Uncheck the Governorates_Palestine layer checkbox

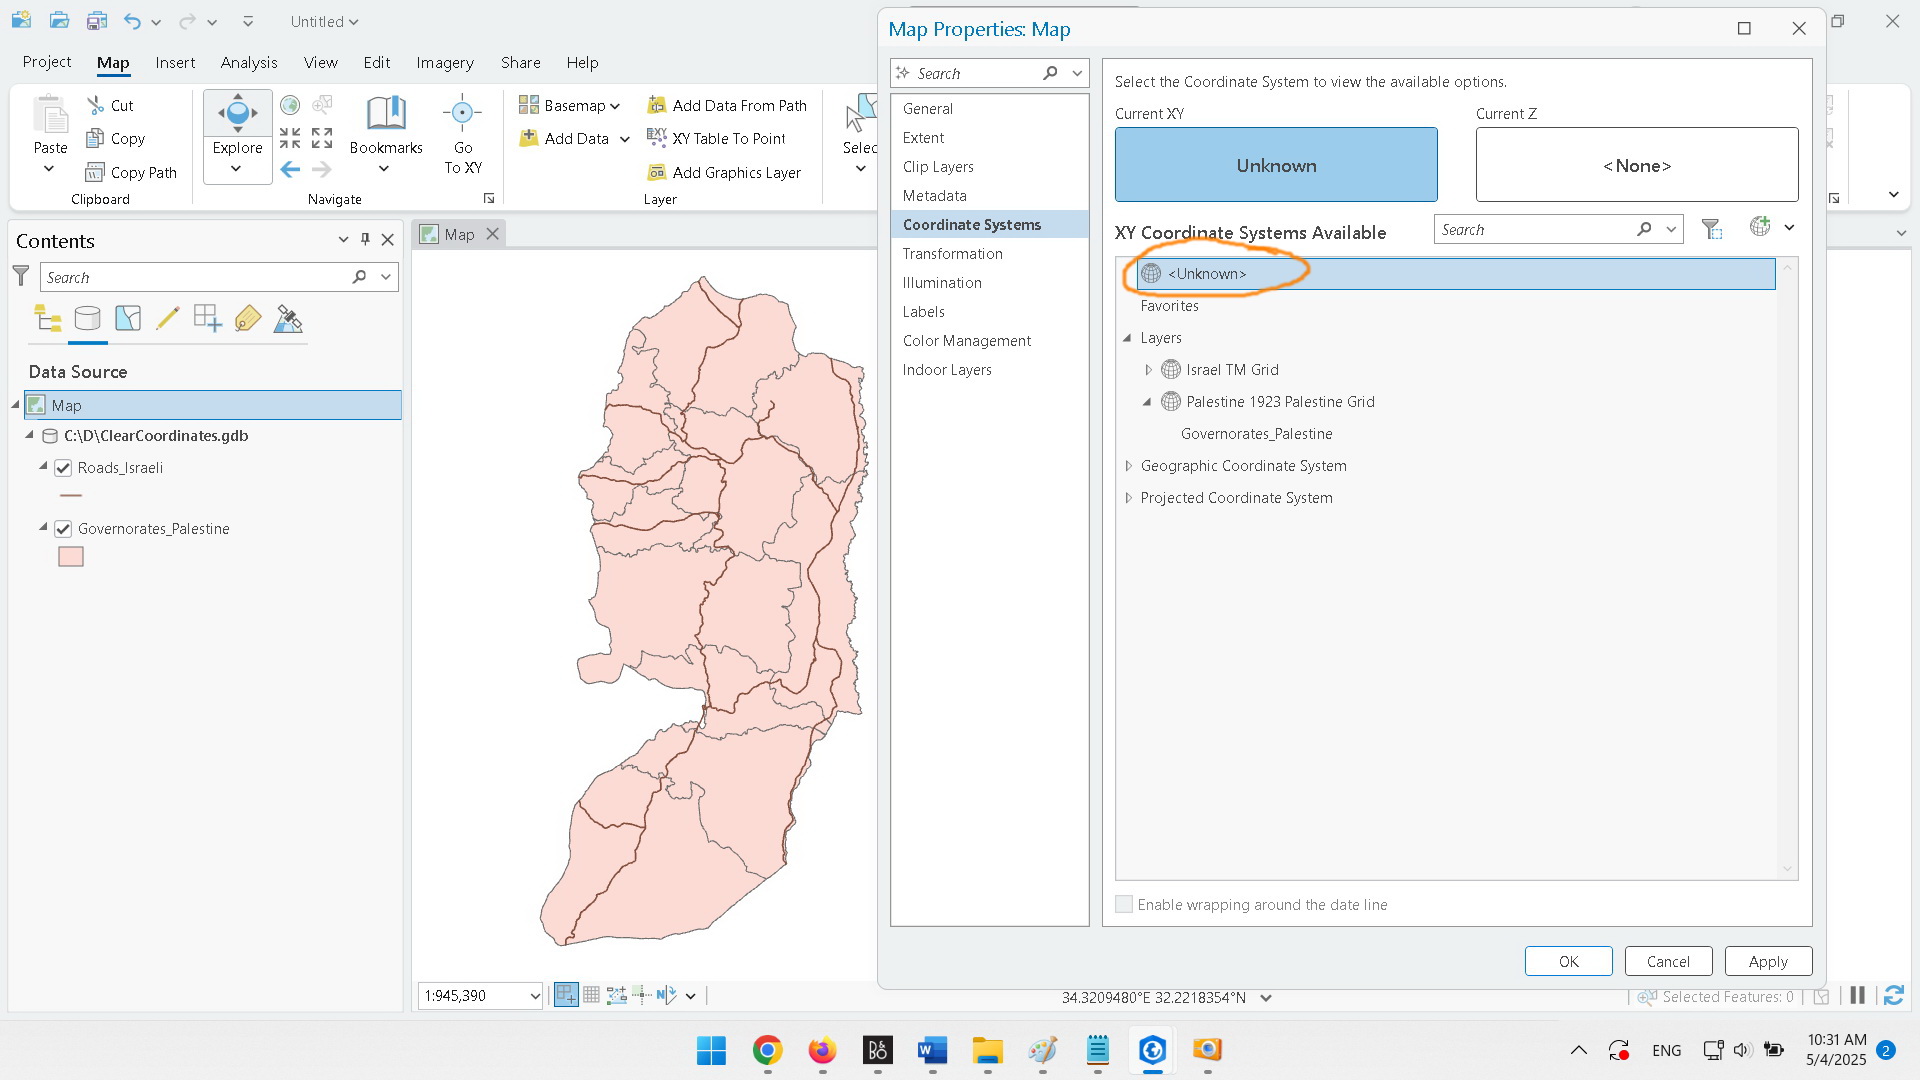pyautogui.click(x=63, y=529)
